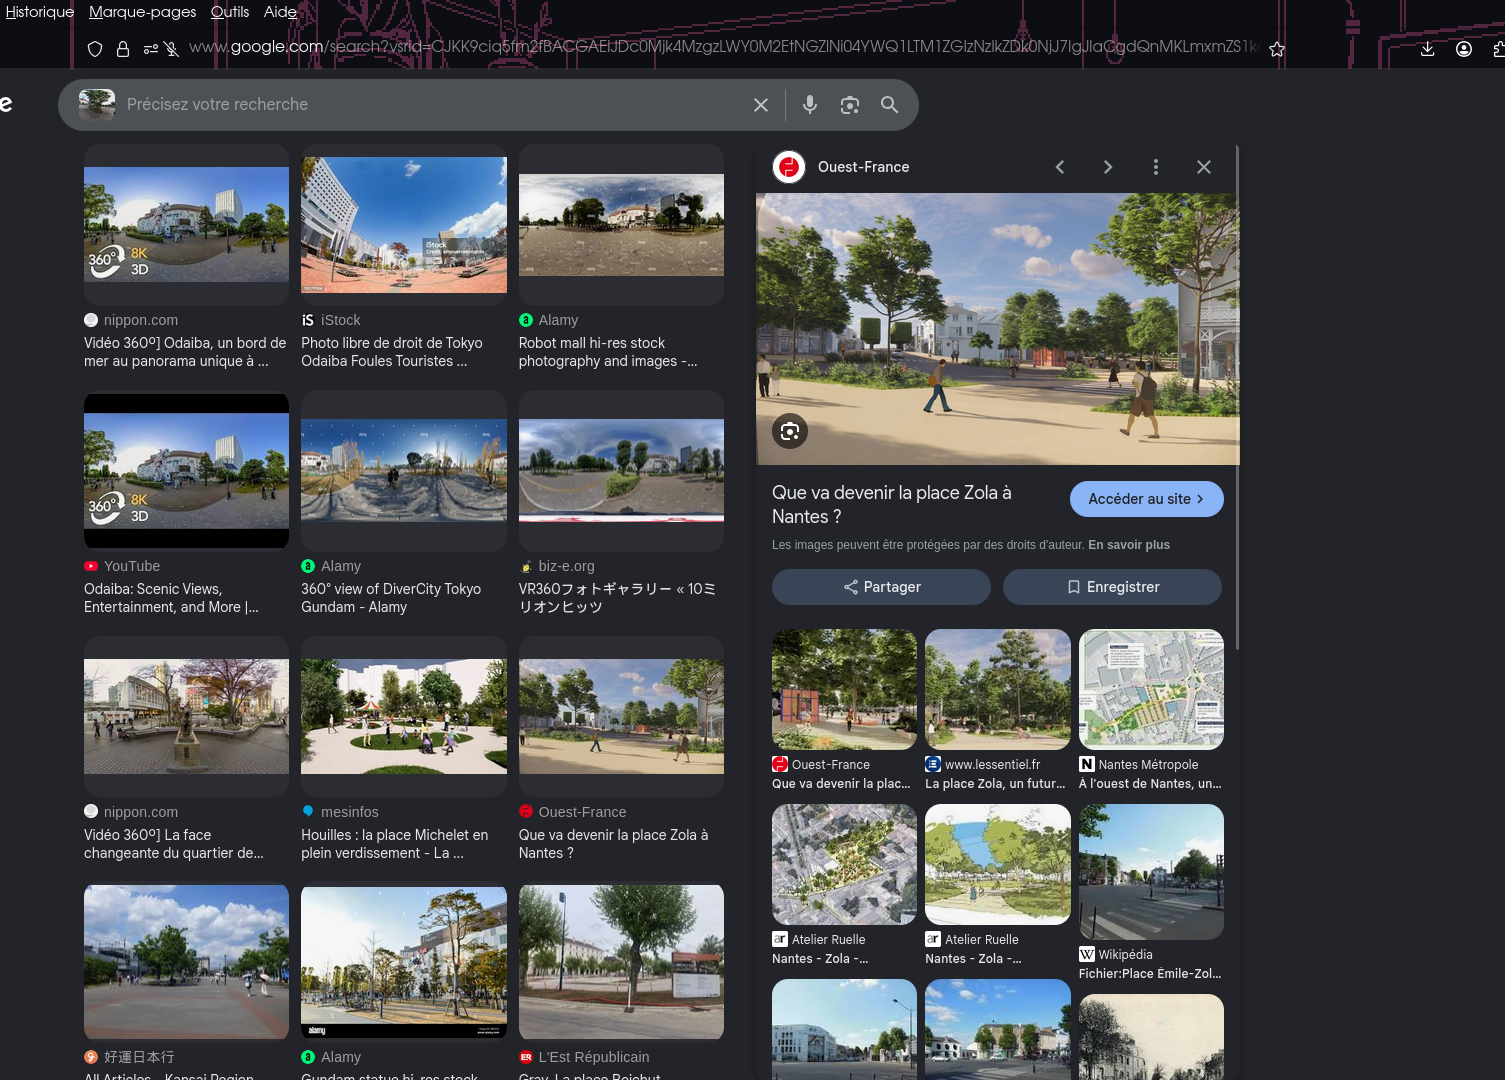Open Google Lens camera search icon
This screenshot has width=1505, height=1080.
(850, 105)
